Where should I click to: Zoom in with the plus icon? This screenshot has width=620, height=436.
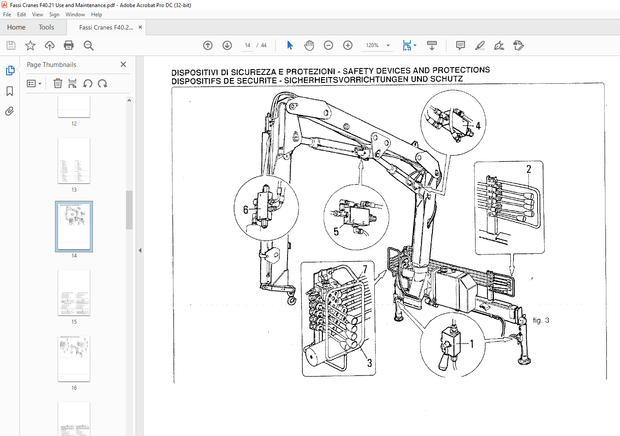tap(348, 45)
